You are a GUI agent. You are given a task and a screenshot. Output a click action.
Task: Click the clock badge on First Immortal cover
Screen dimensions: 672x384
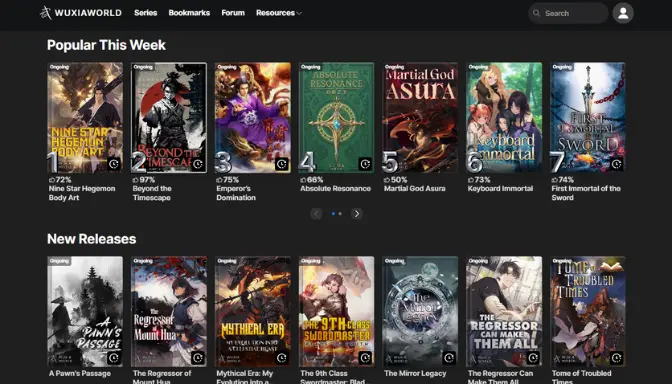tap(617, 164)
